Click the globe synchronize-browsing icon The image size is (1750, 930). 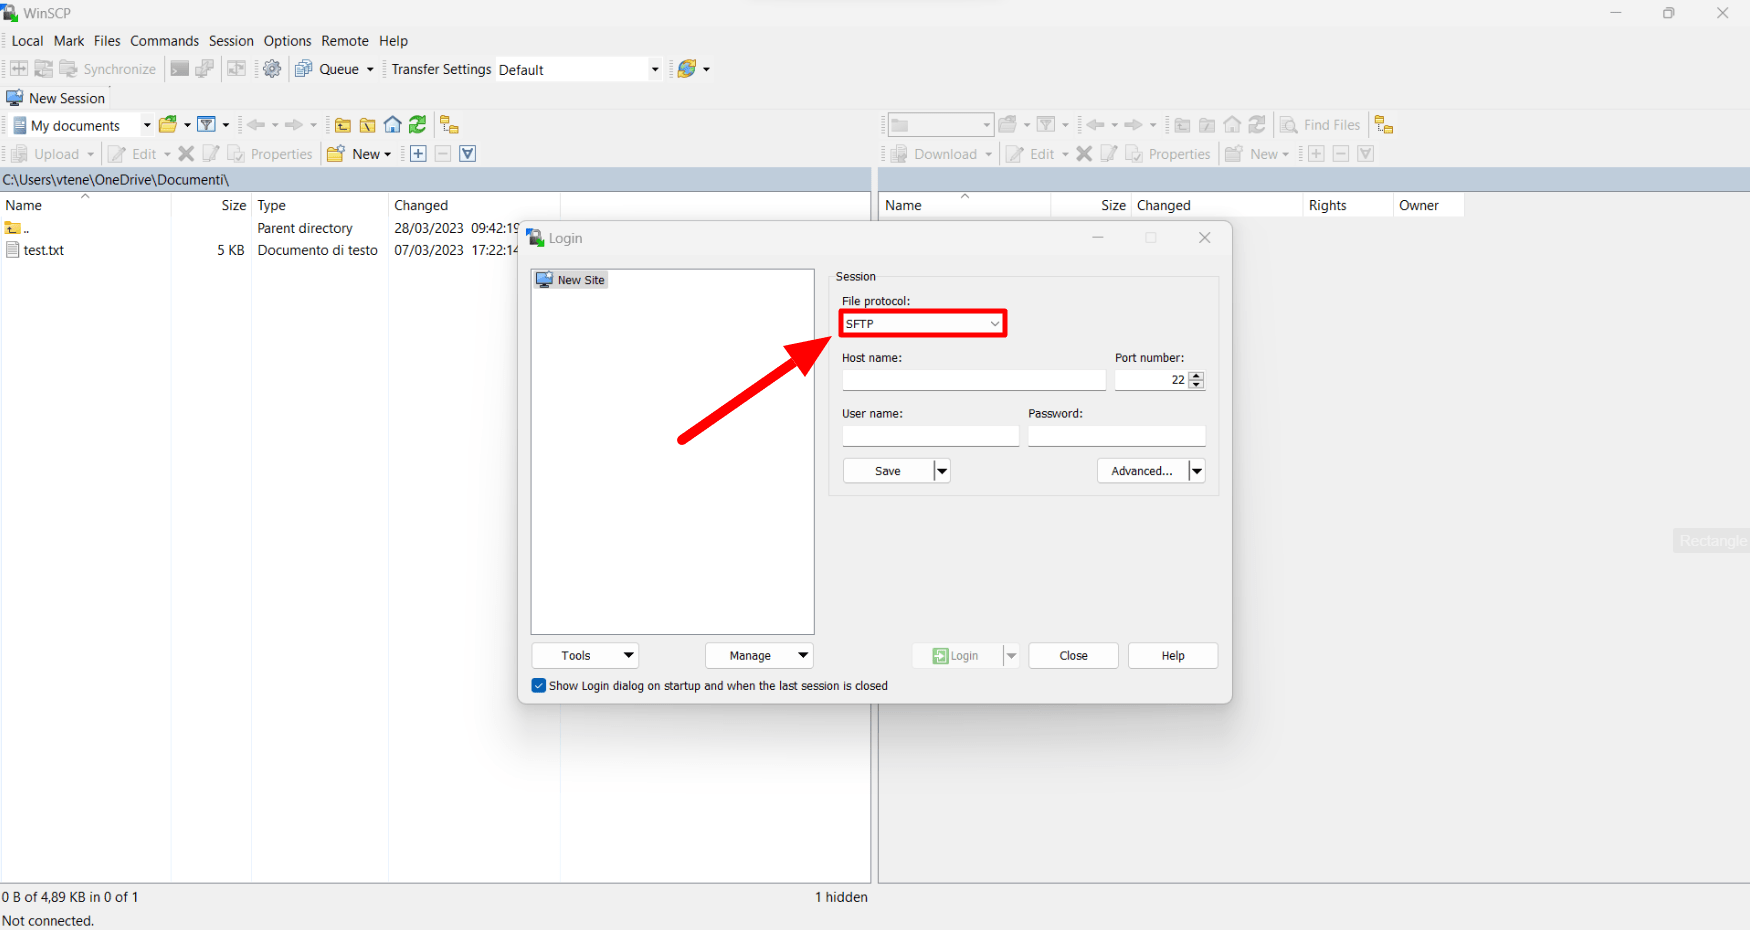[687, 69]
